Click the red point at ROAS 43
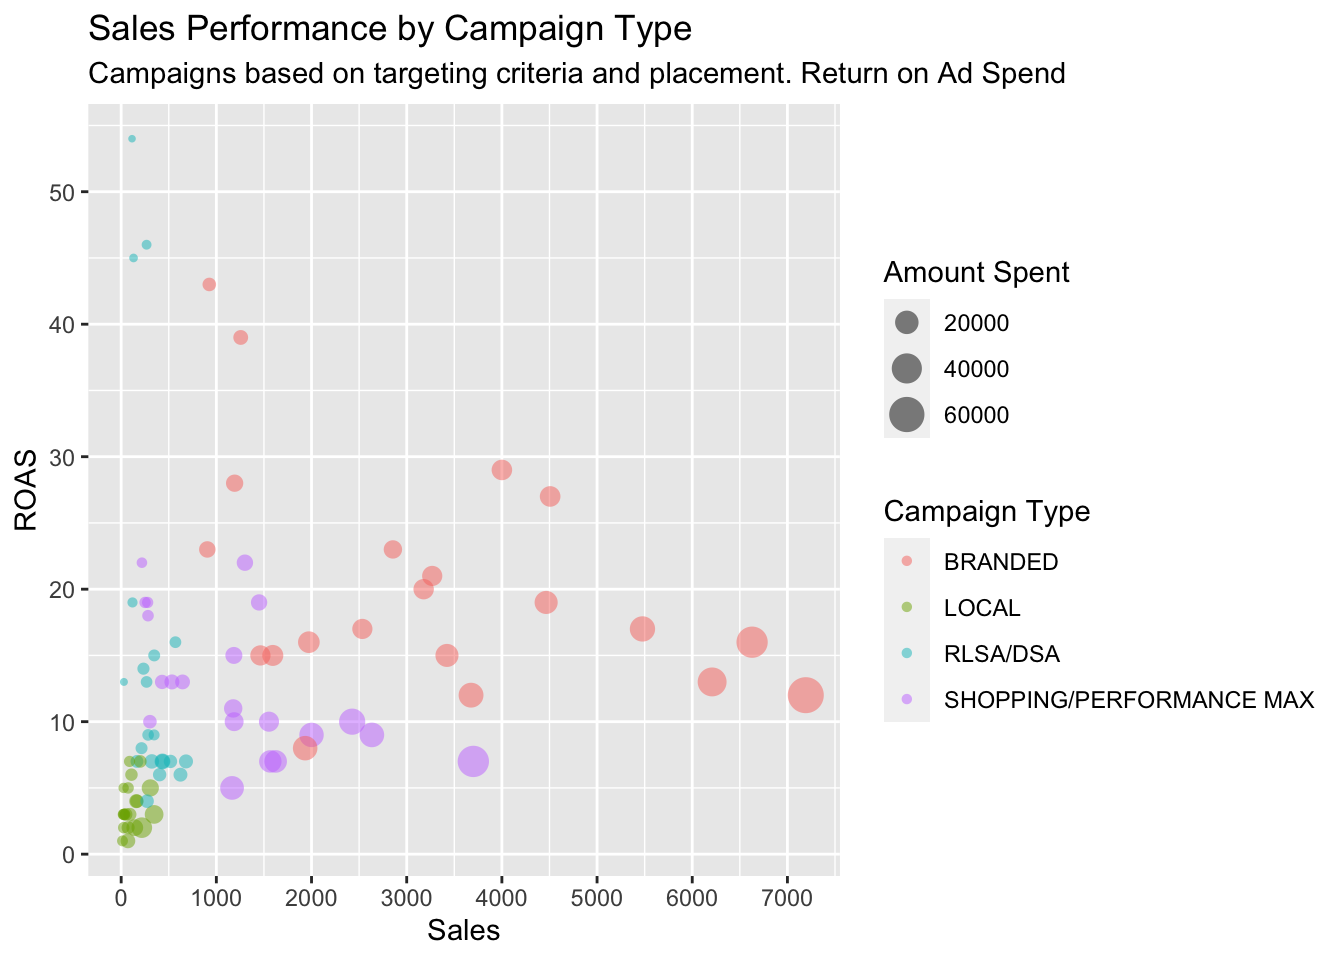 pos(209,284)
